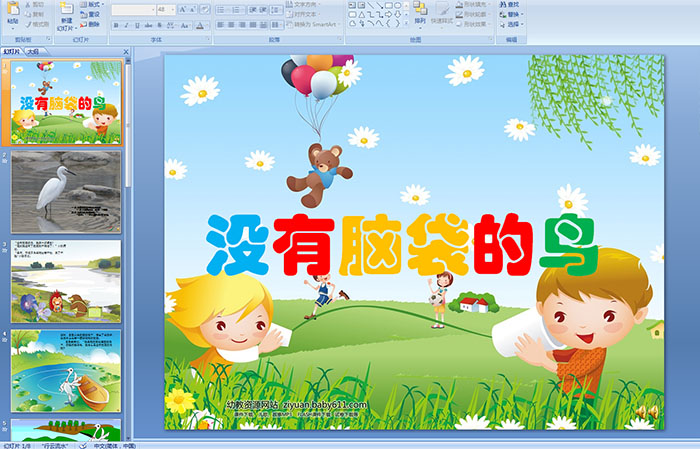
Task: Select the white egret slide thumbnail
Action: (x=66, y=191)
